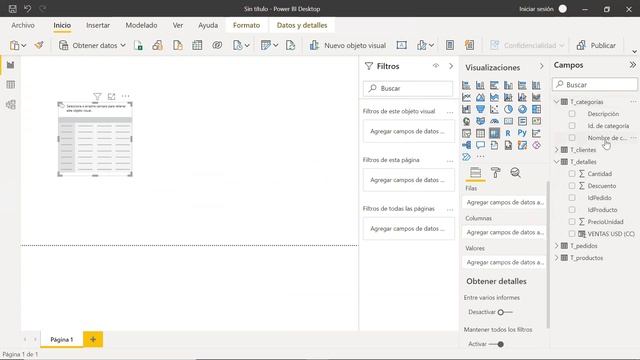
Task: Select the scatter chart visualization
Action: [494, 109]
